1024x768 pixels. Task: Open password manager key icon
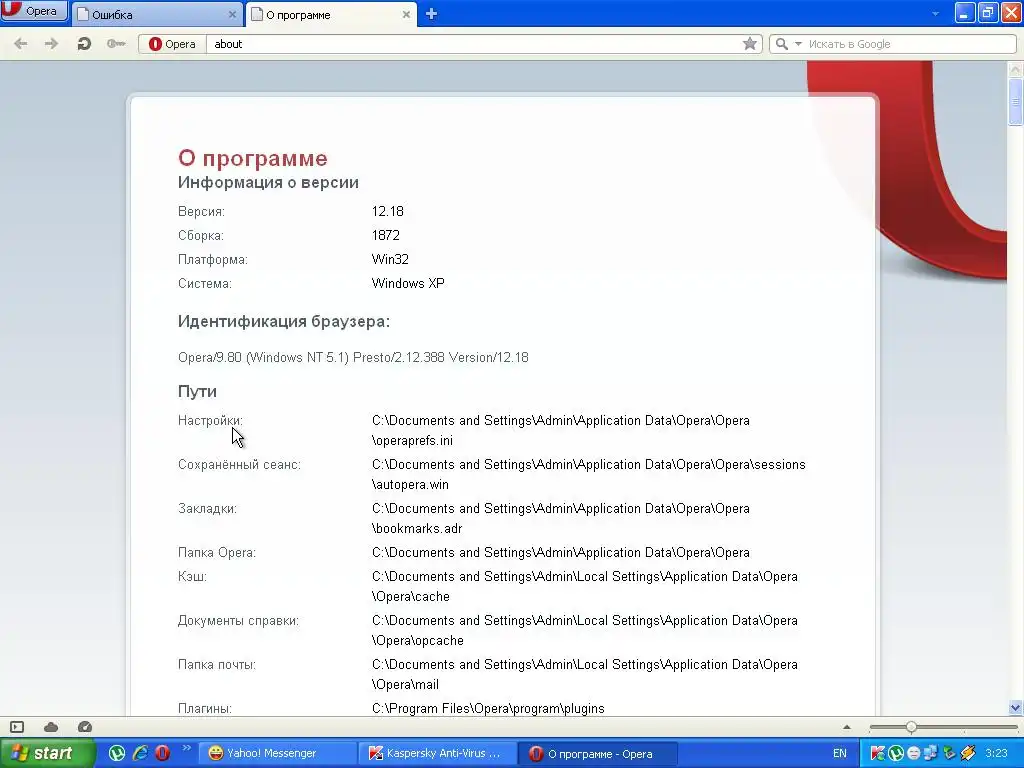(x=116, y=44)
